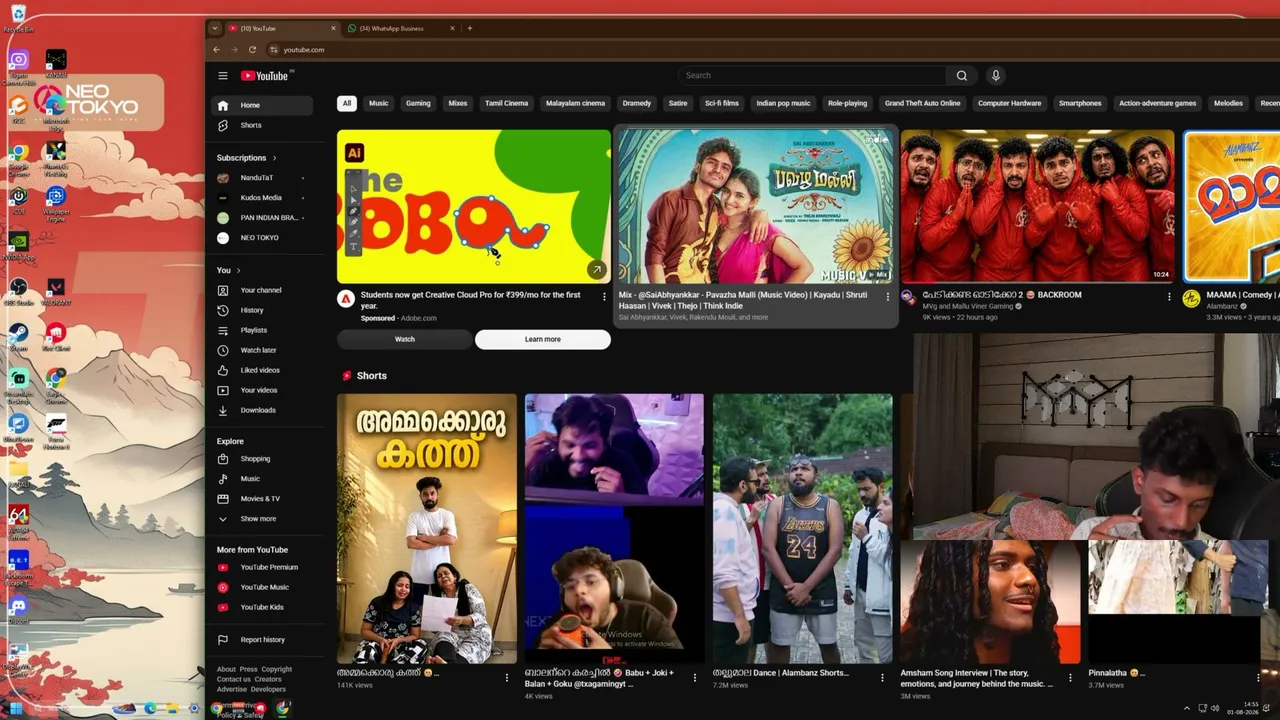This screenshot has width=1280, height=720.
Task: Open watch History in the sidebar
Action: pyautogui.click(x=262, y=310)
